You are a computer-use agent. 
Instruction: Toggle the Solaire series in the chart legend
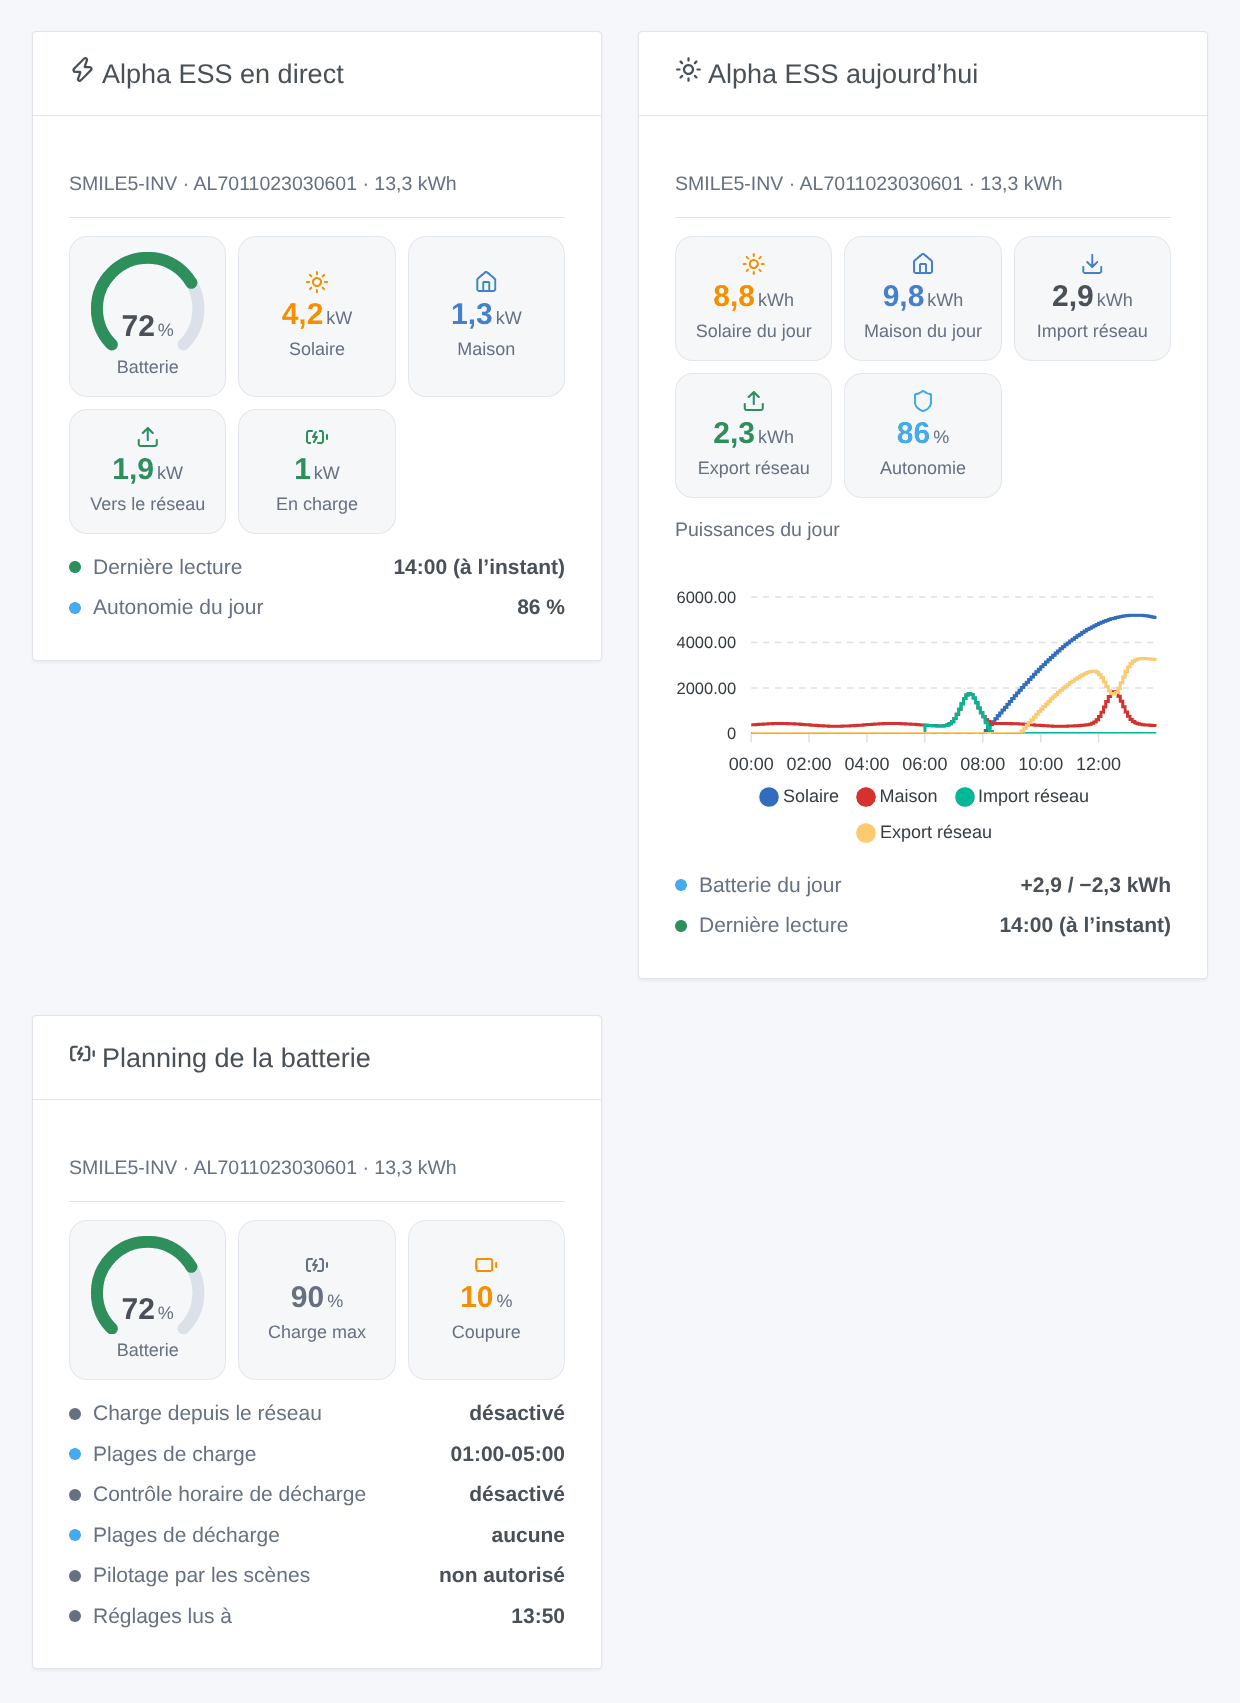tap(799, 797)
